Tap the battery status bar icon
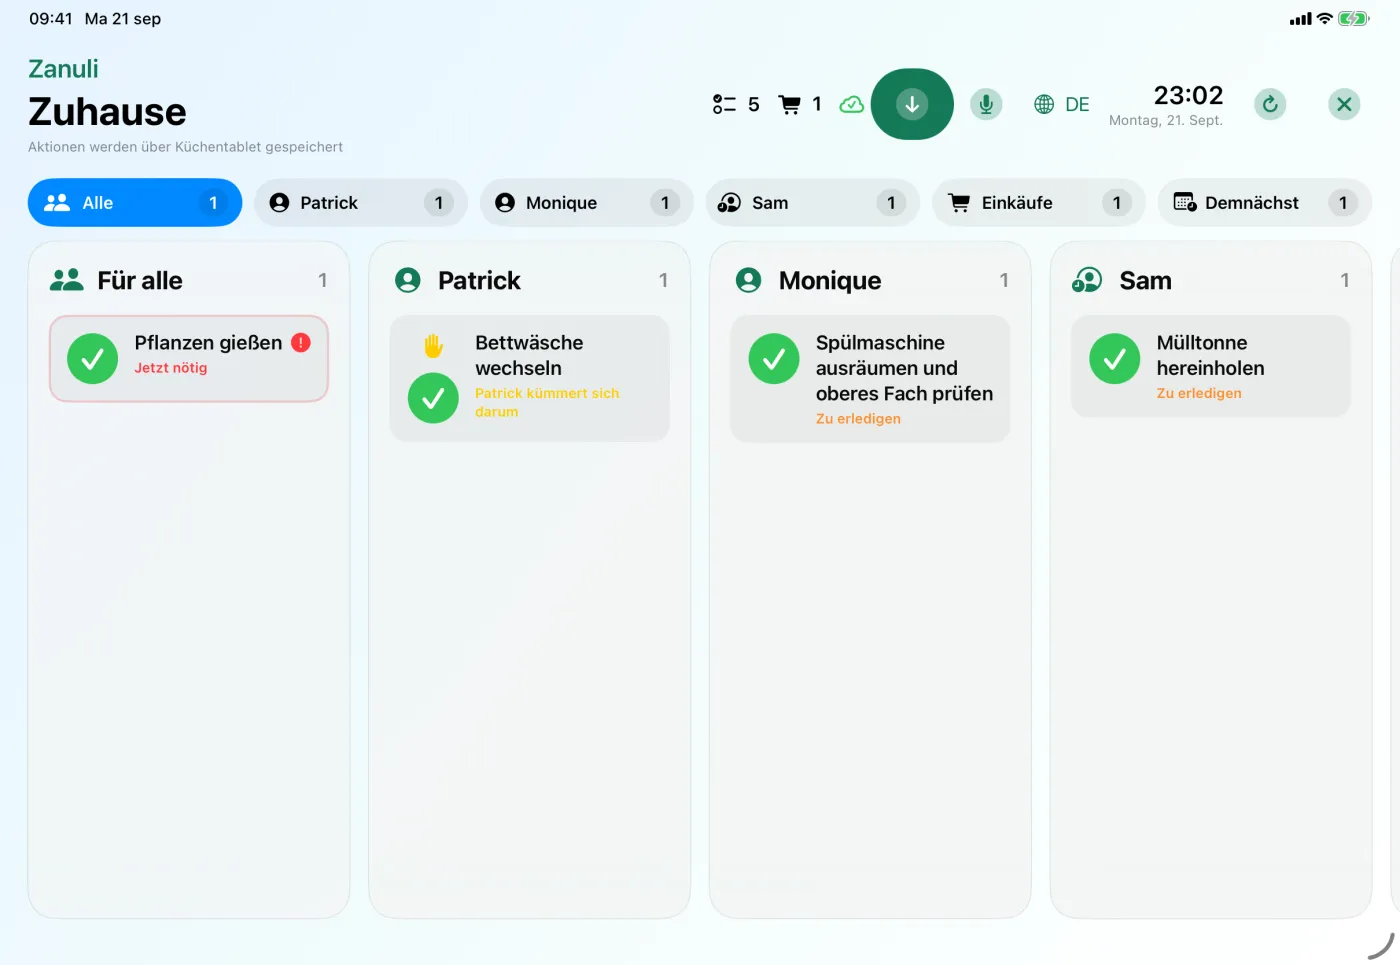Image resolution: width=1400 pixels, height=965 pixels. [x=1353, y=18]
